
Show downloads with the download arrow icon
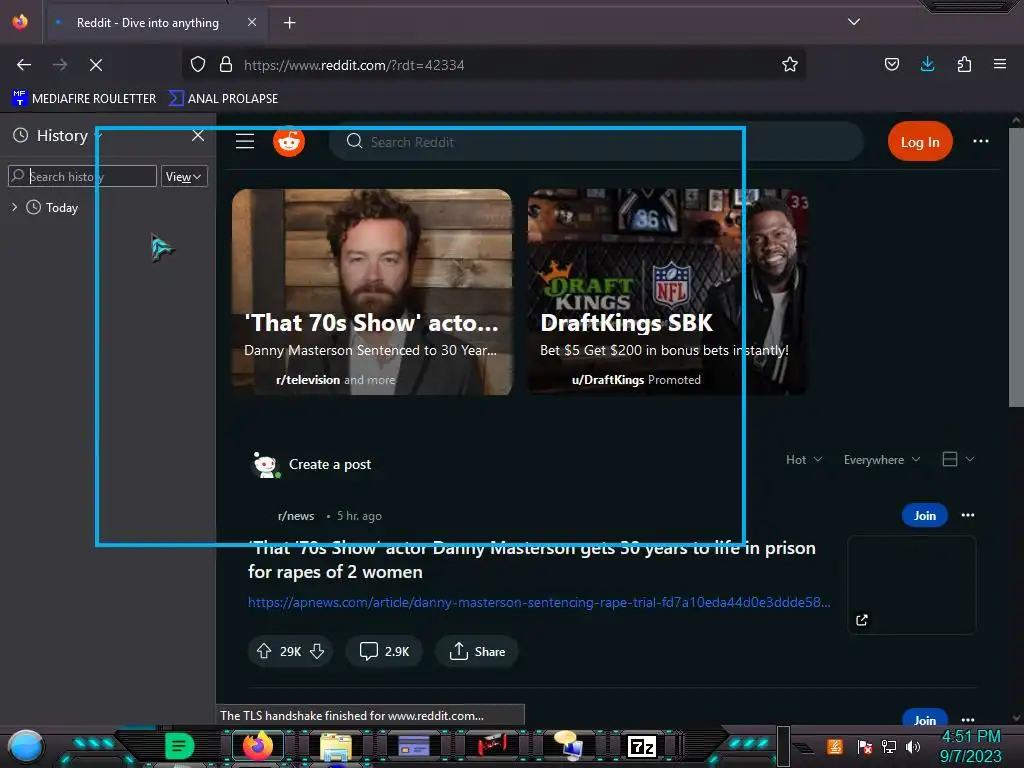point(927,64)
